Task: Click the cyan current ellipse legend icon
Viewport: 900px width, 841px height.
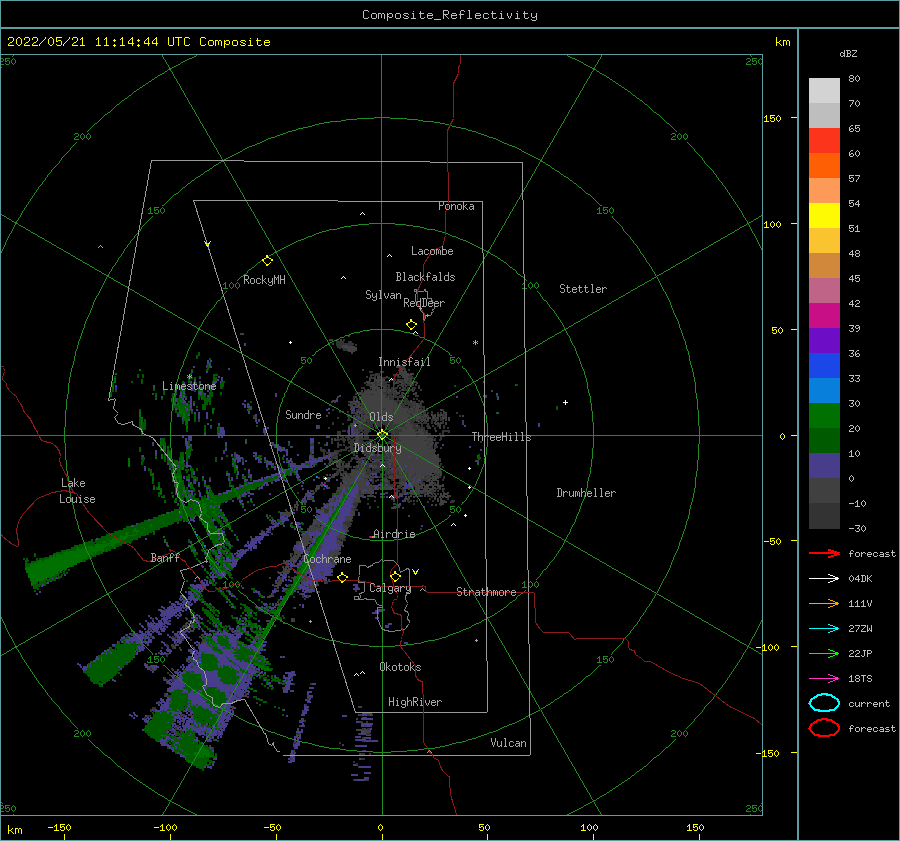Action: click(x=824, y=703)
